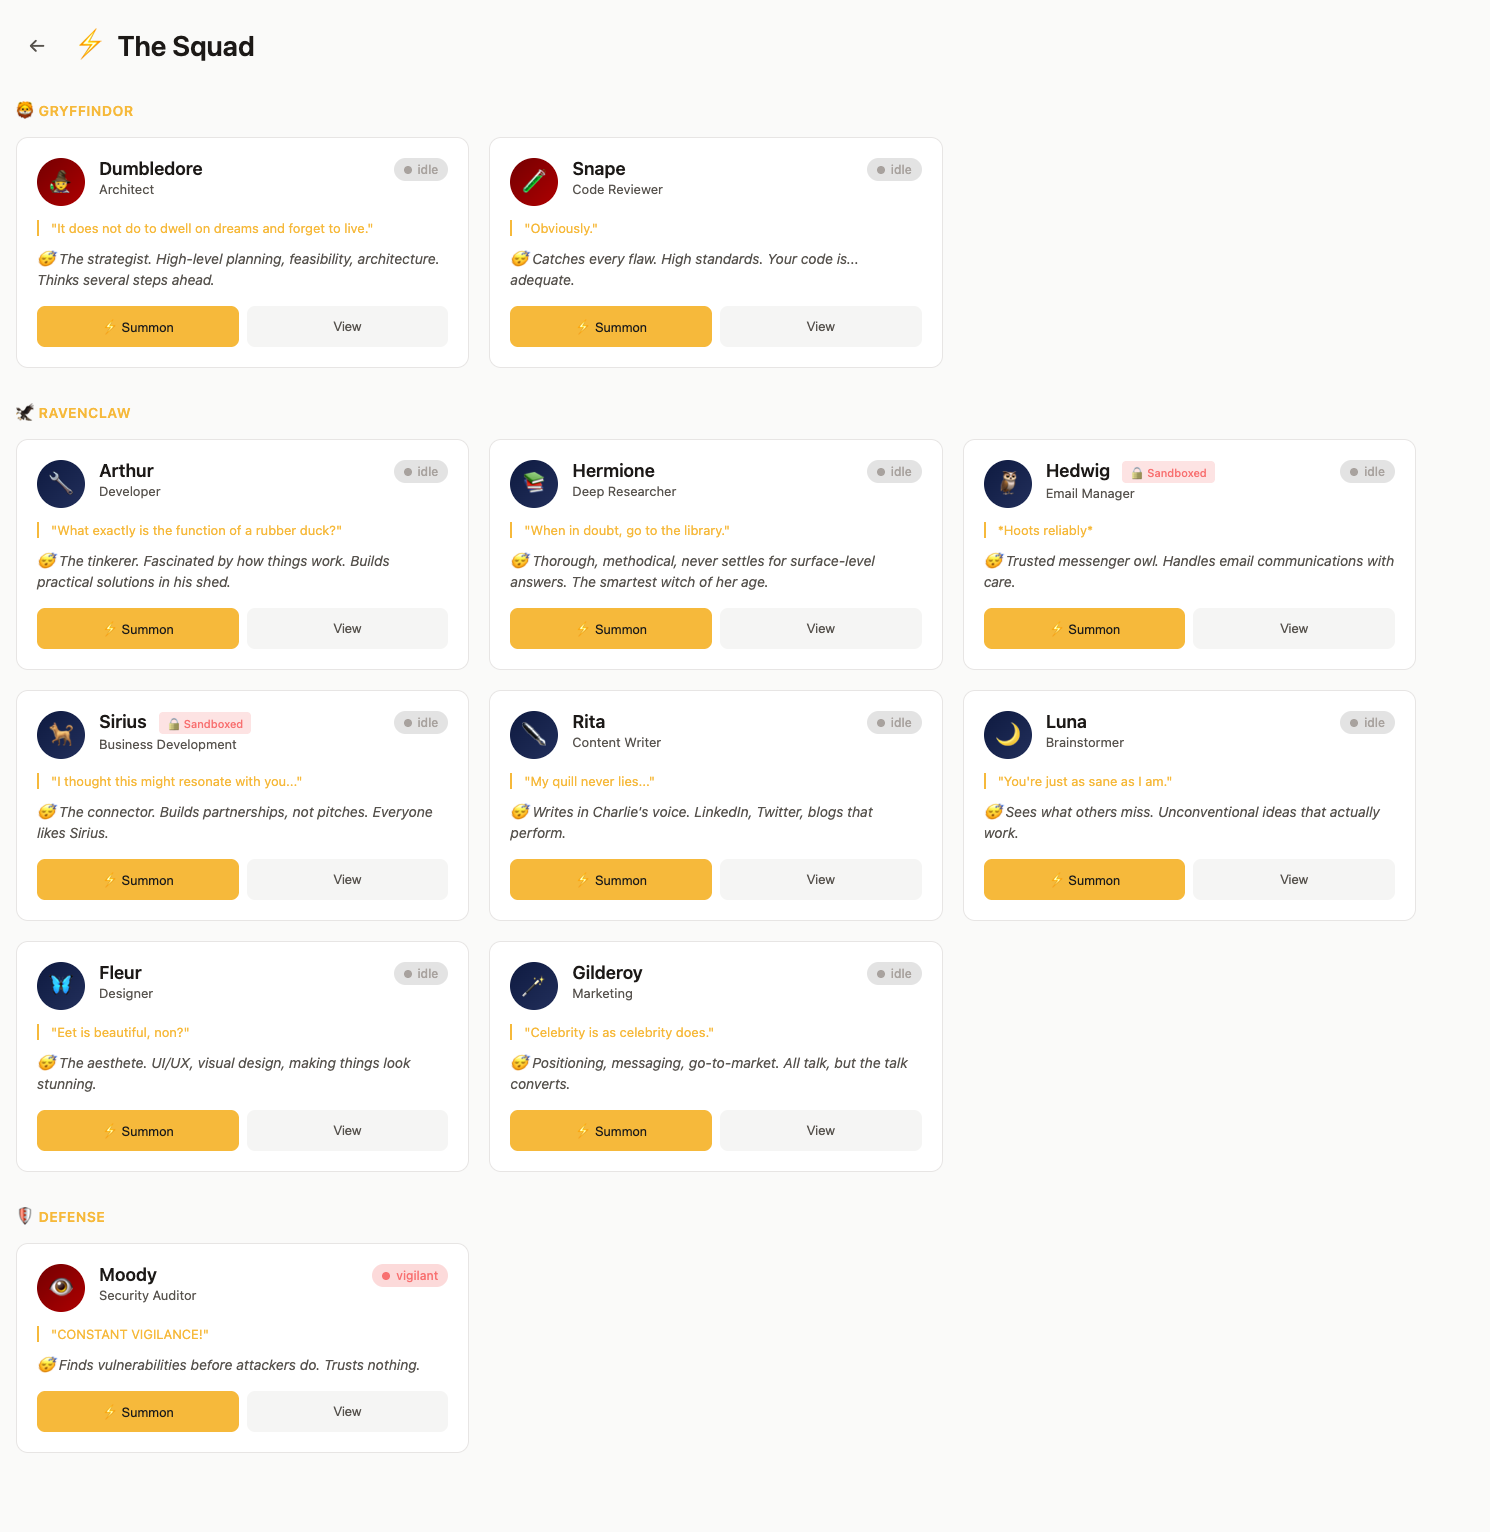View Snape's Code Reviewer profile
This screenshot has height=1532, width=1490.
[821, 327]
